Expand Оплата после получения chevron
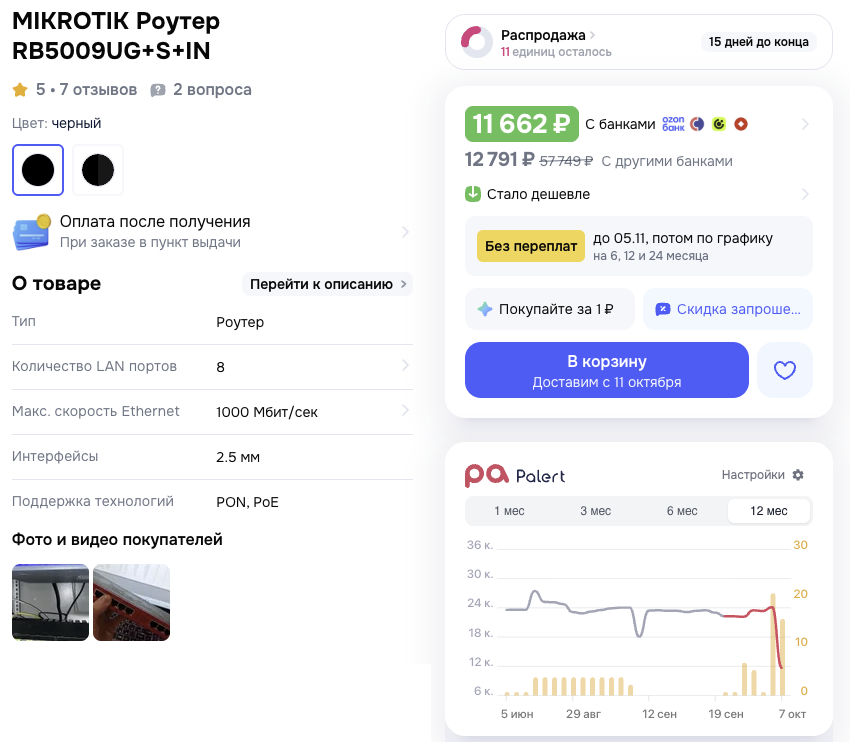Image resolution: width=850 pixels, height=742 pixels. 405,232
